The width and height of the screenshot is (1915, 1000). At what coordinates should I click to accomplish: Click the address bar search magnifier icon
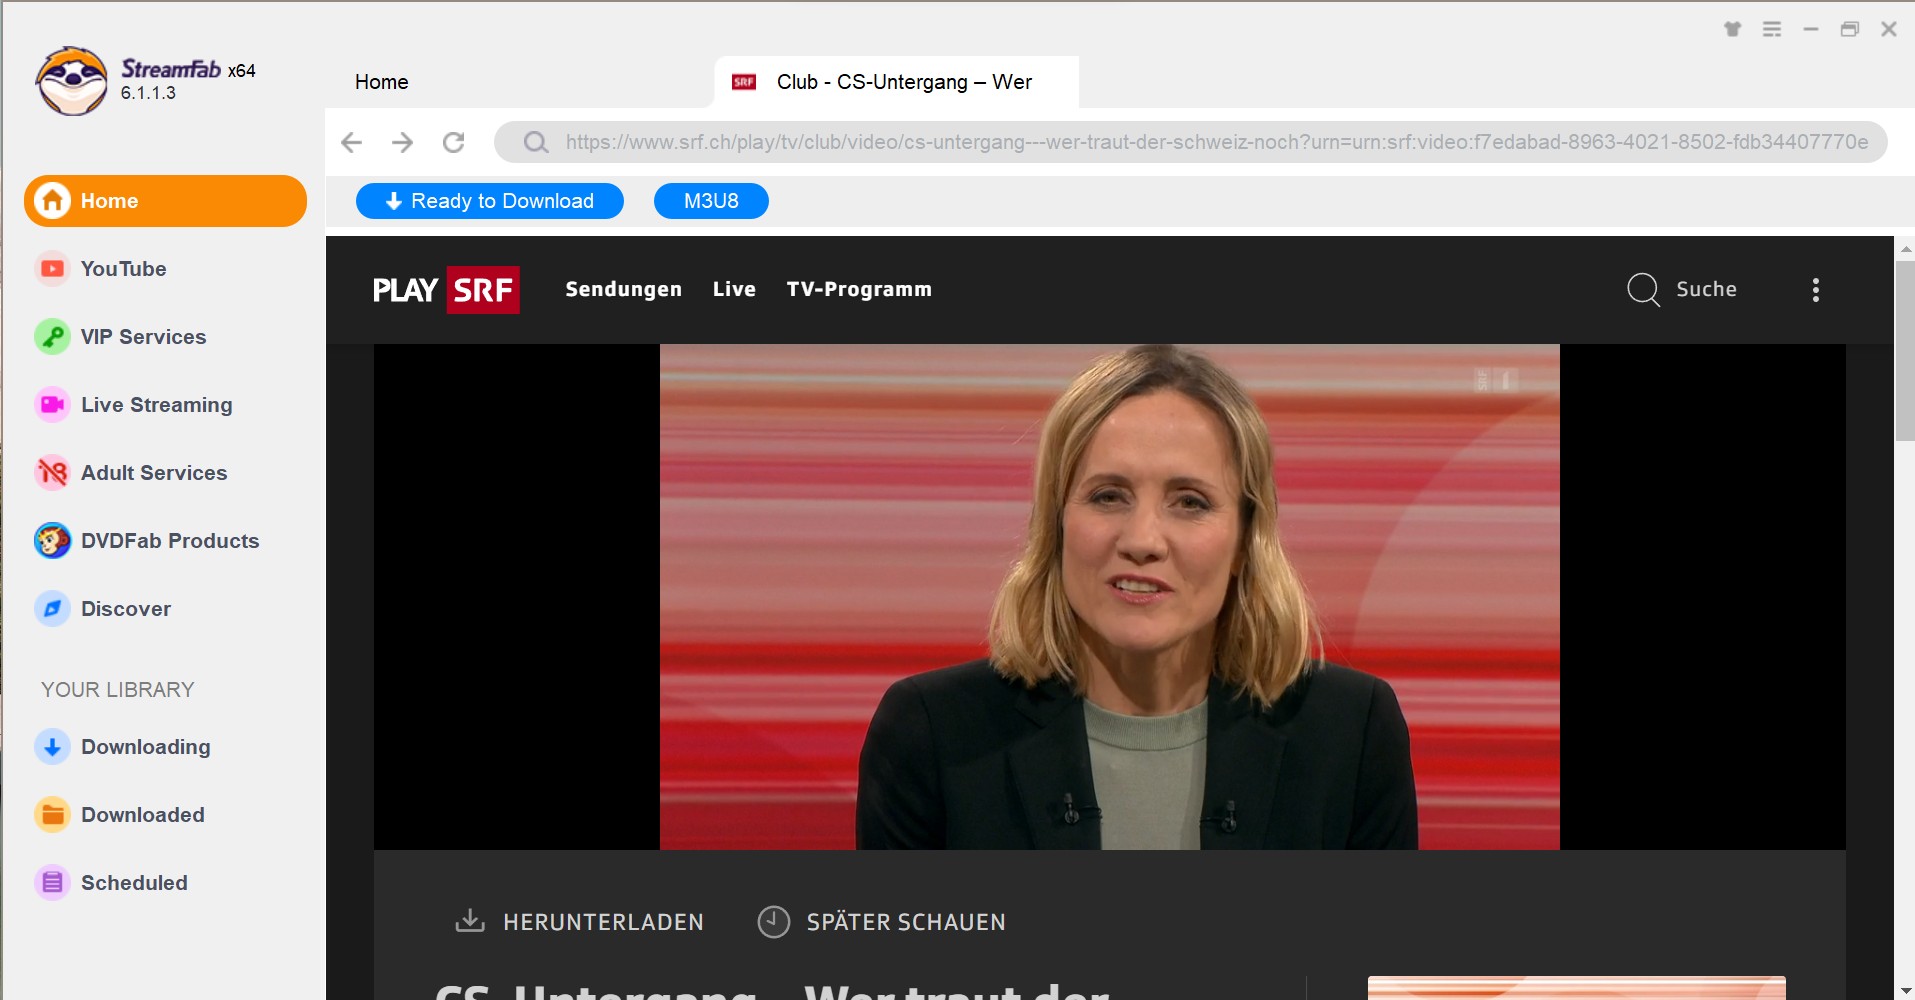536,142
